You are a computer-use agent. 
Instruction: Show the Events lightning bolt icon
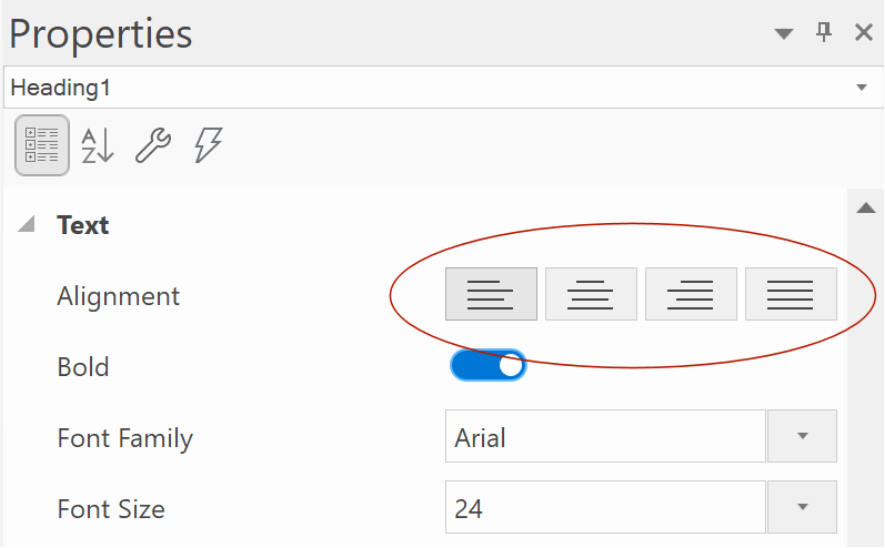coord(208,146)
